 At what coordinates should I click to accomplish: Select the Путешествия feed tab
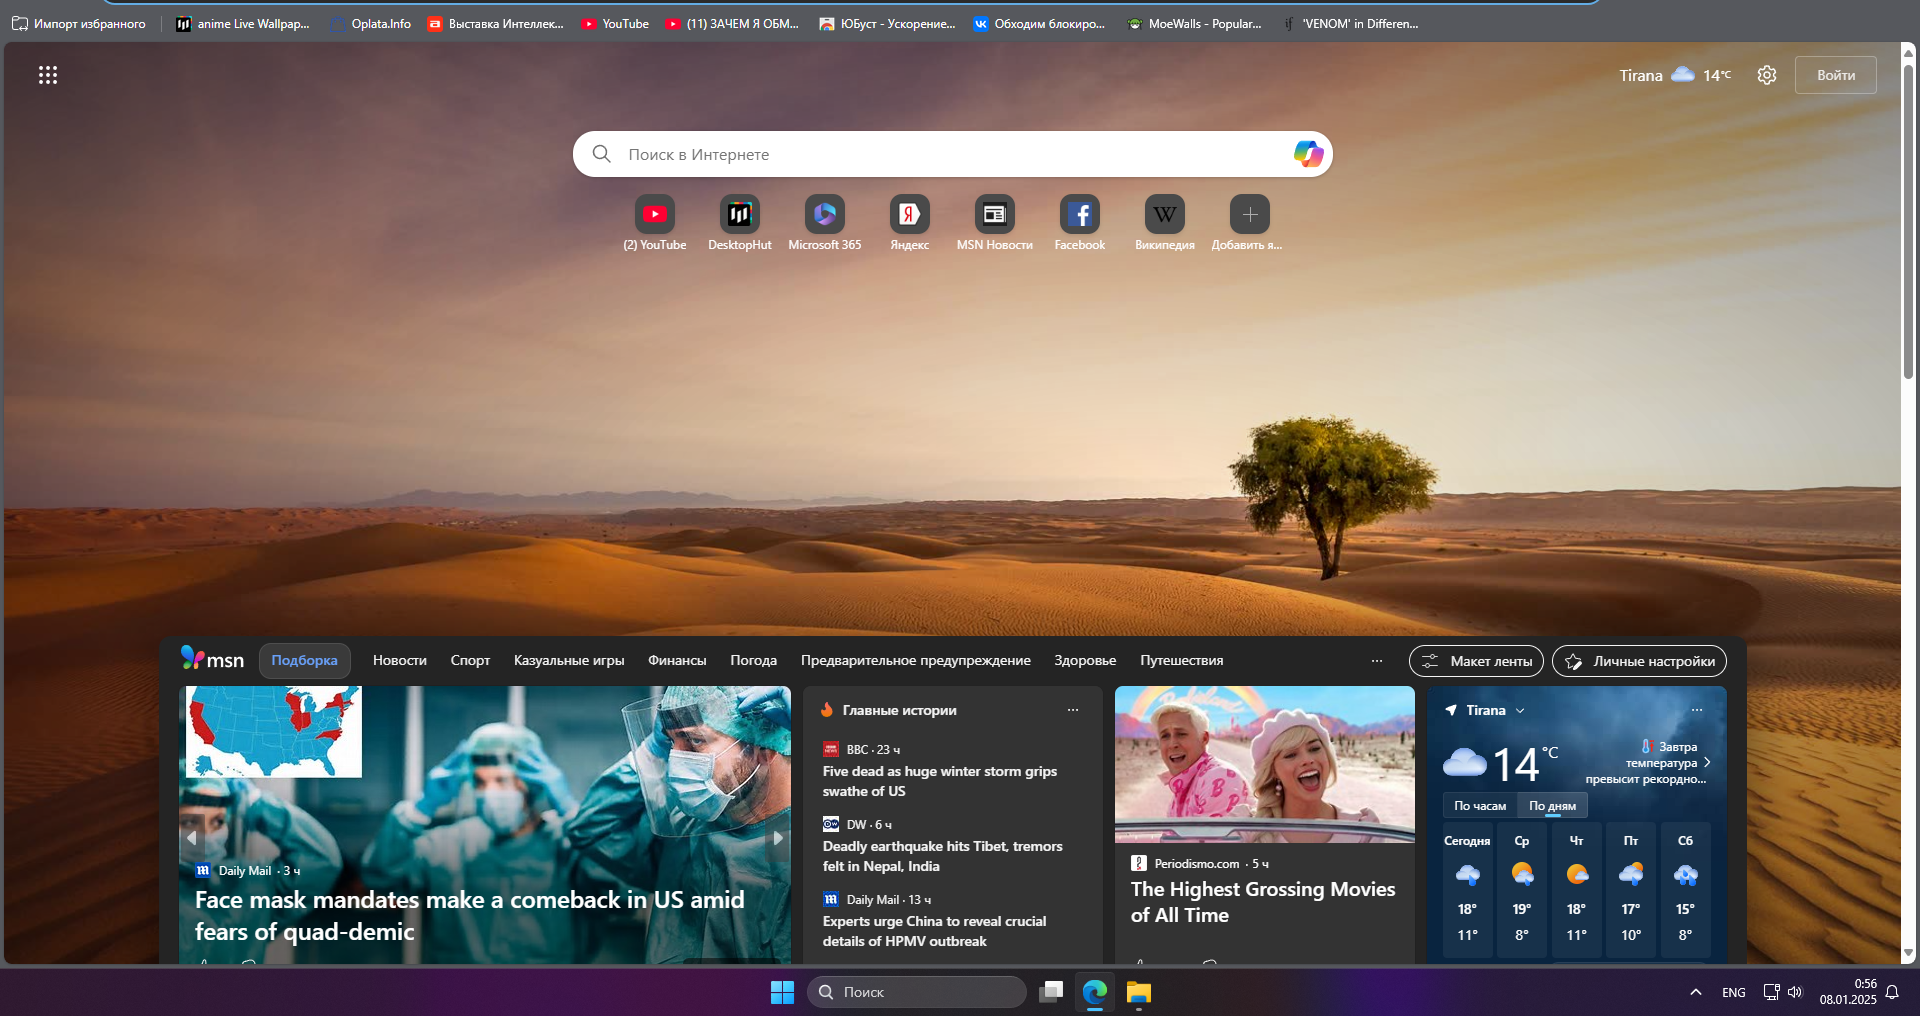coord(1182,661)
